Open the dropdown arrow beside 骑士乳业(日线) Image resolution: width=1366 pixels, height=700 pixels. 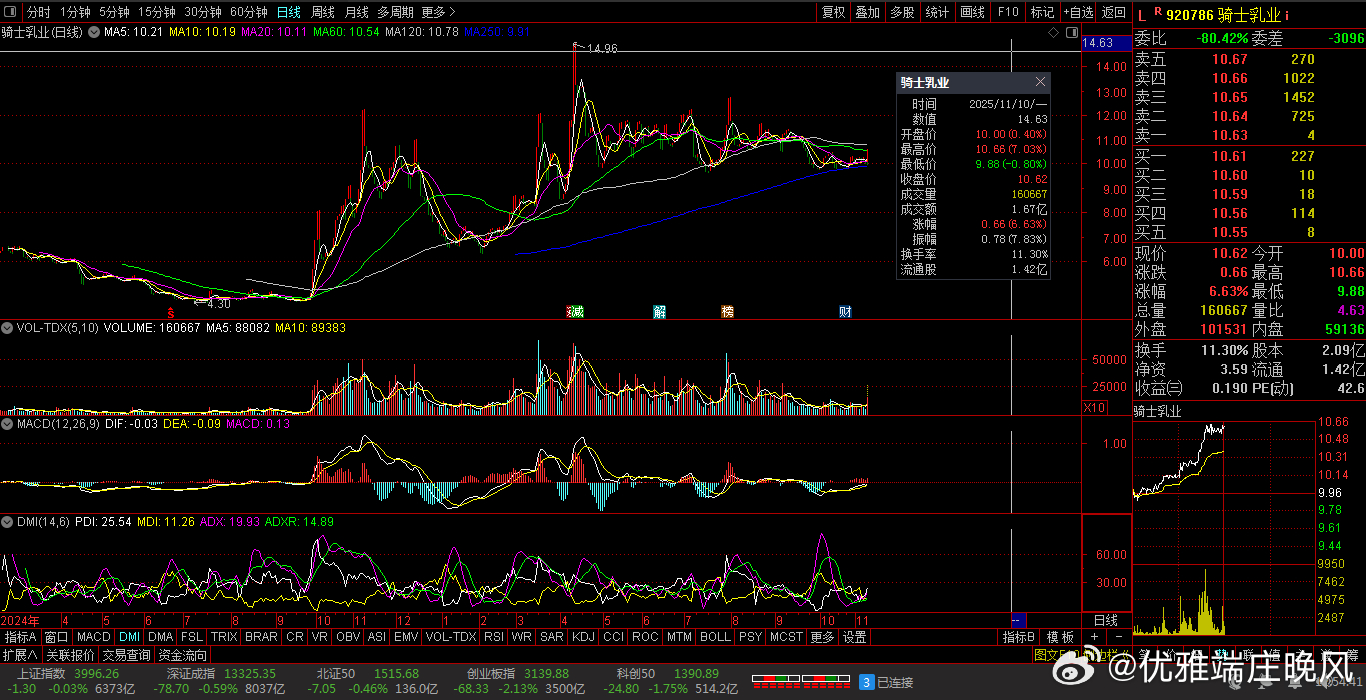click(x=95, y=32)
